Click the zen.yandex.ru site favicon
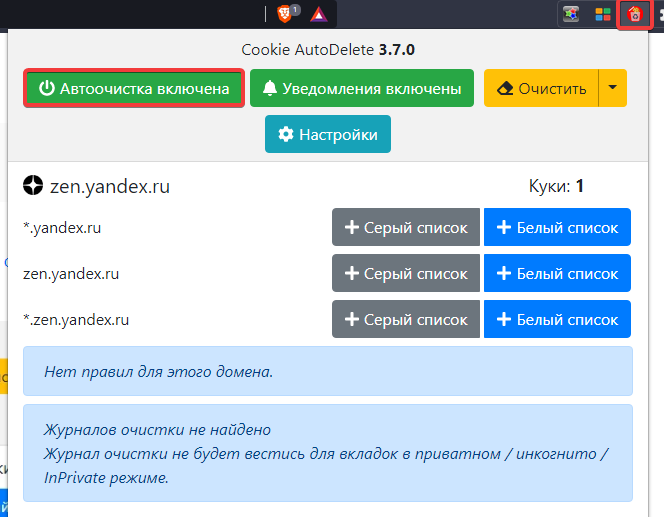664x517 pixels. (x=33, y=185)
